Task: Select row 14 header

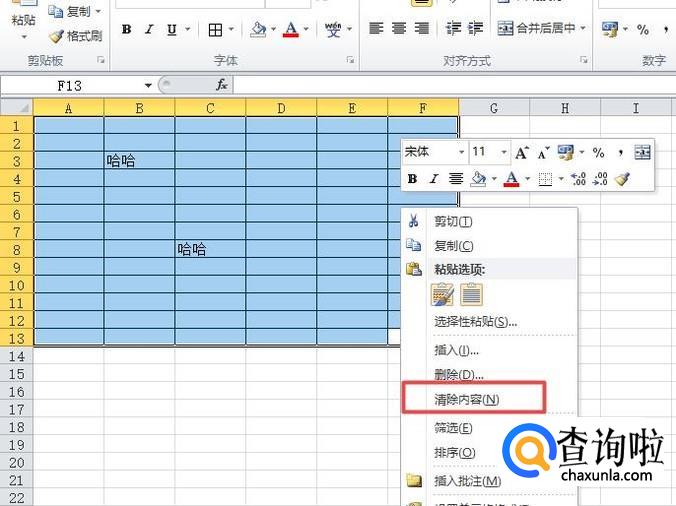Action: pyautogui.click(x=17, y=356)
